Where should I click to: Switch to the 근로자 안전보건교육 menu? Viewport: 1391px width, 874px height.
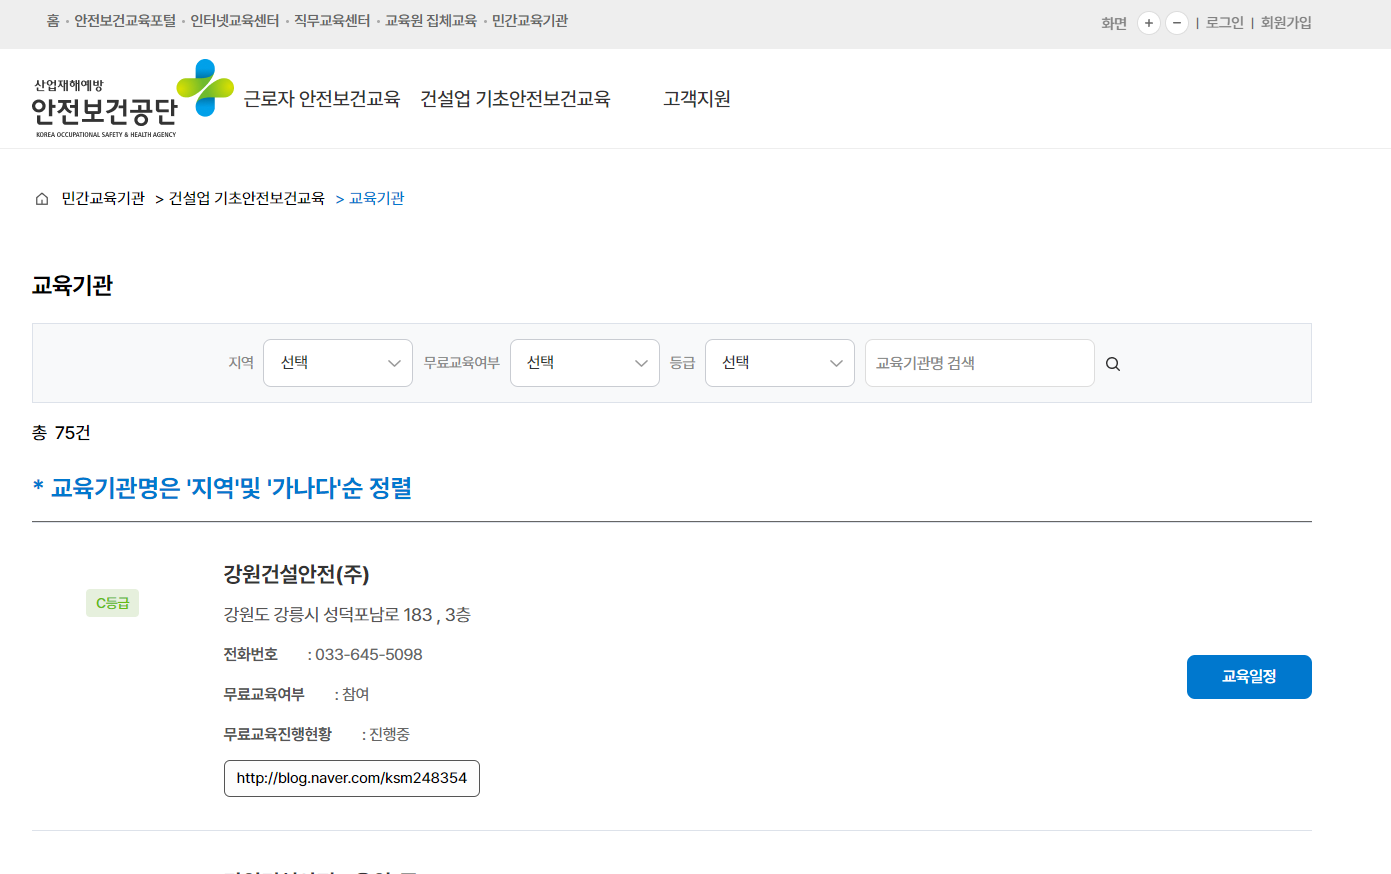(322, 99)
